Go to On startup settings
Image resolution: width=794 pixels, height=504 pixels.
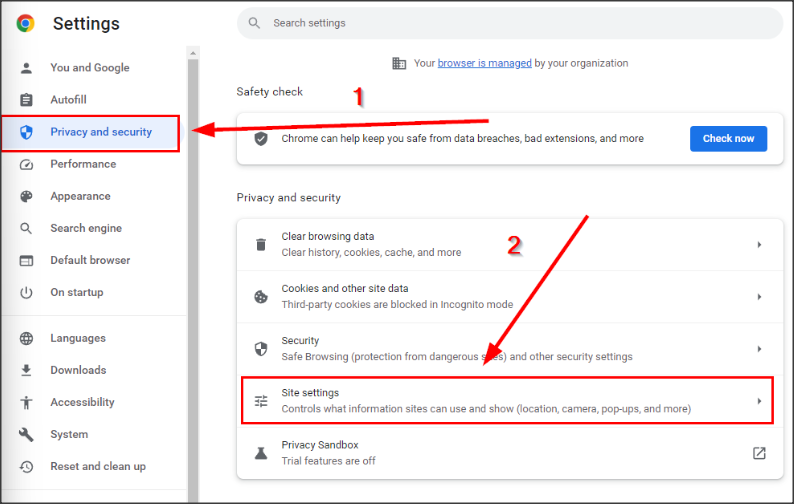77,292
